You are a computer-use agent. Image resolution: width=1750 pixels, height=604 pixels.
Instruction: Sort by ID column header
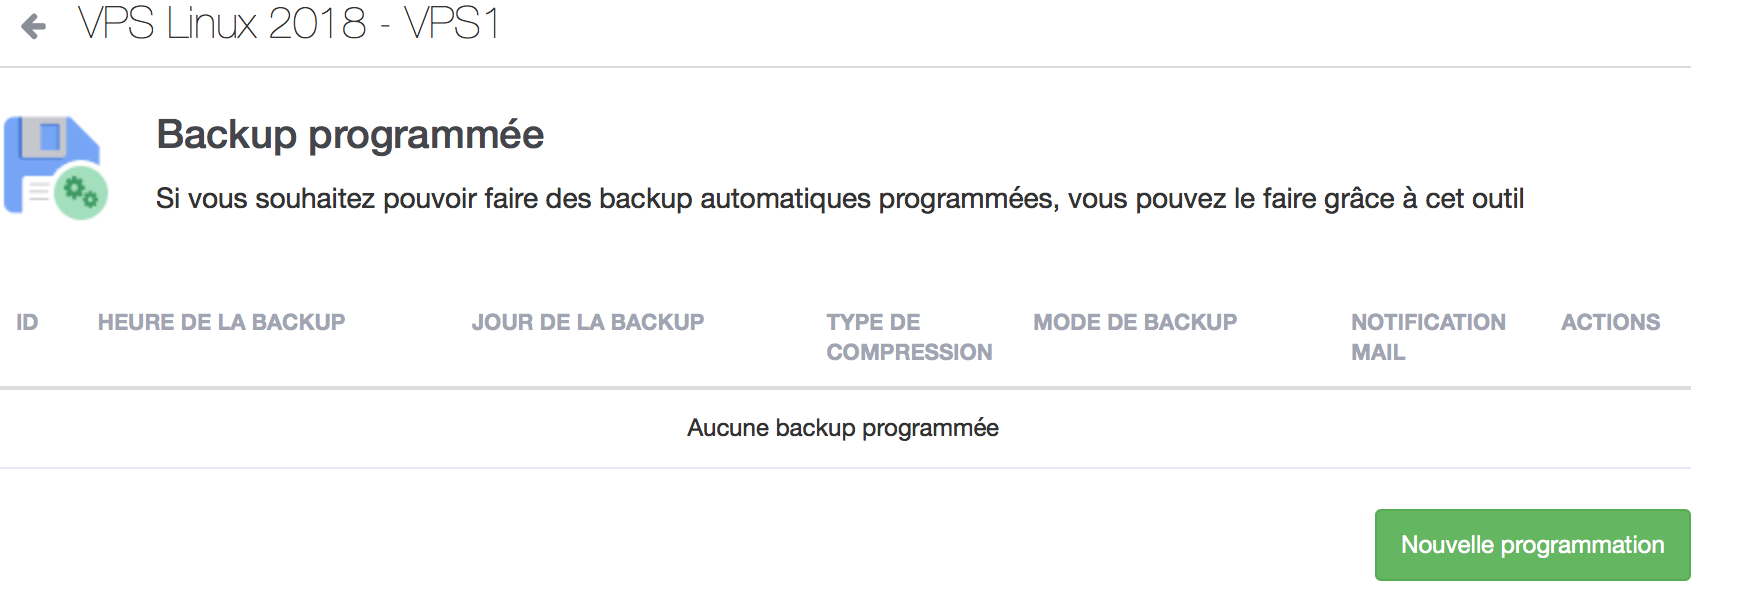click(27, 322)
